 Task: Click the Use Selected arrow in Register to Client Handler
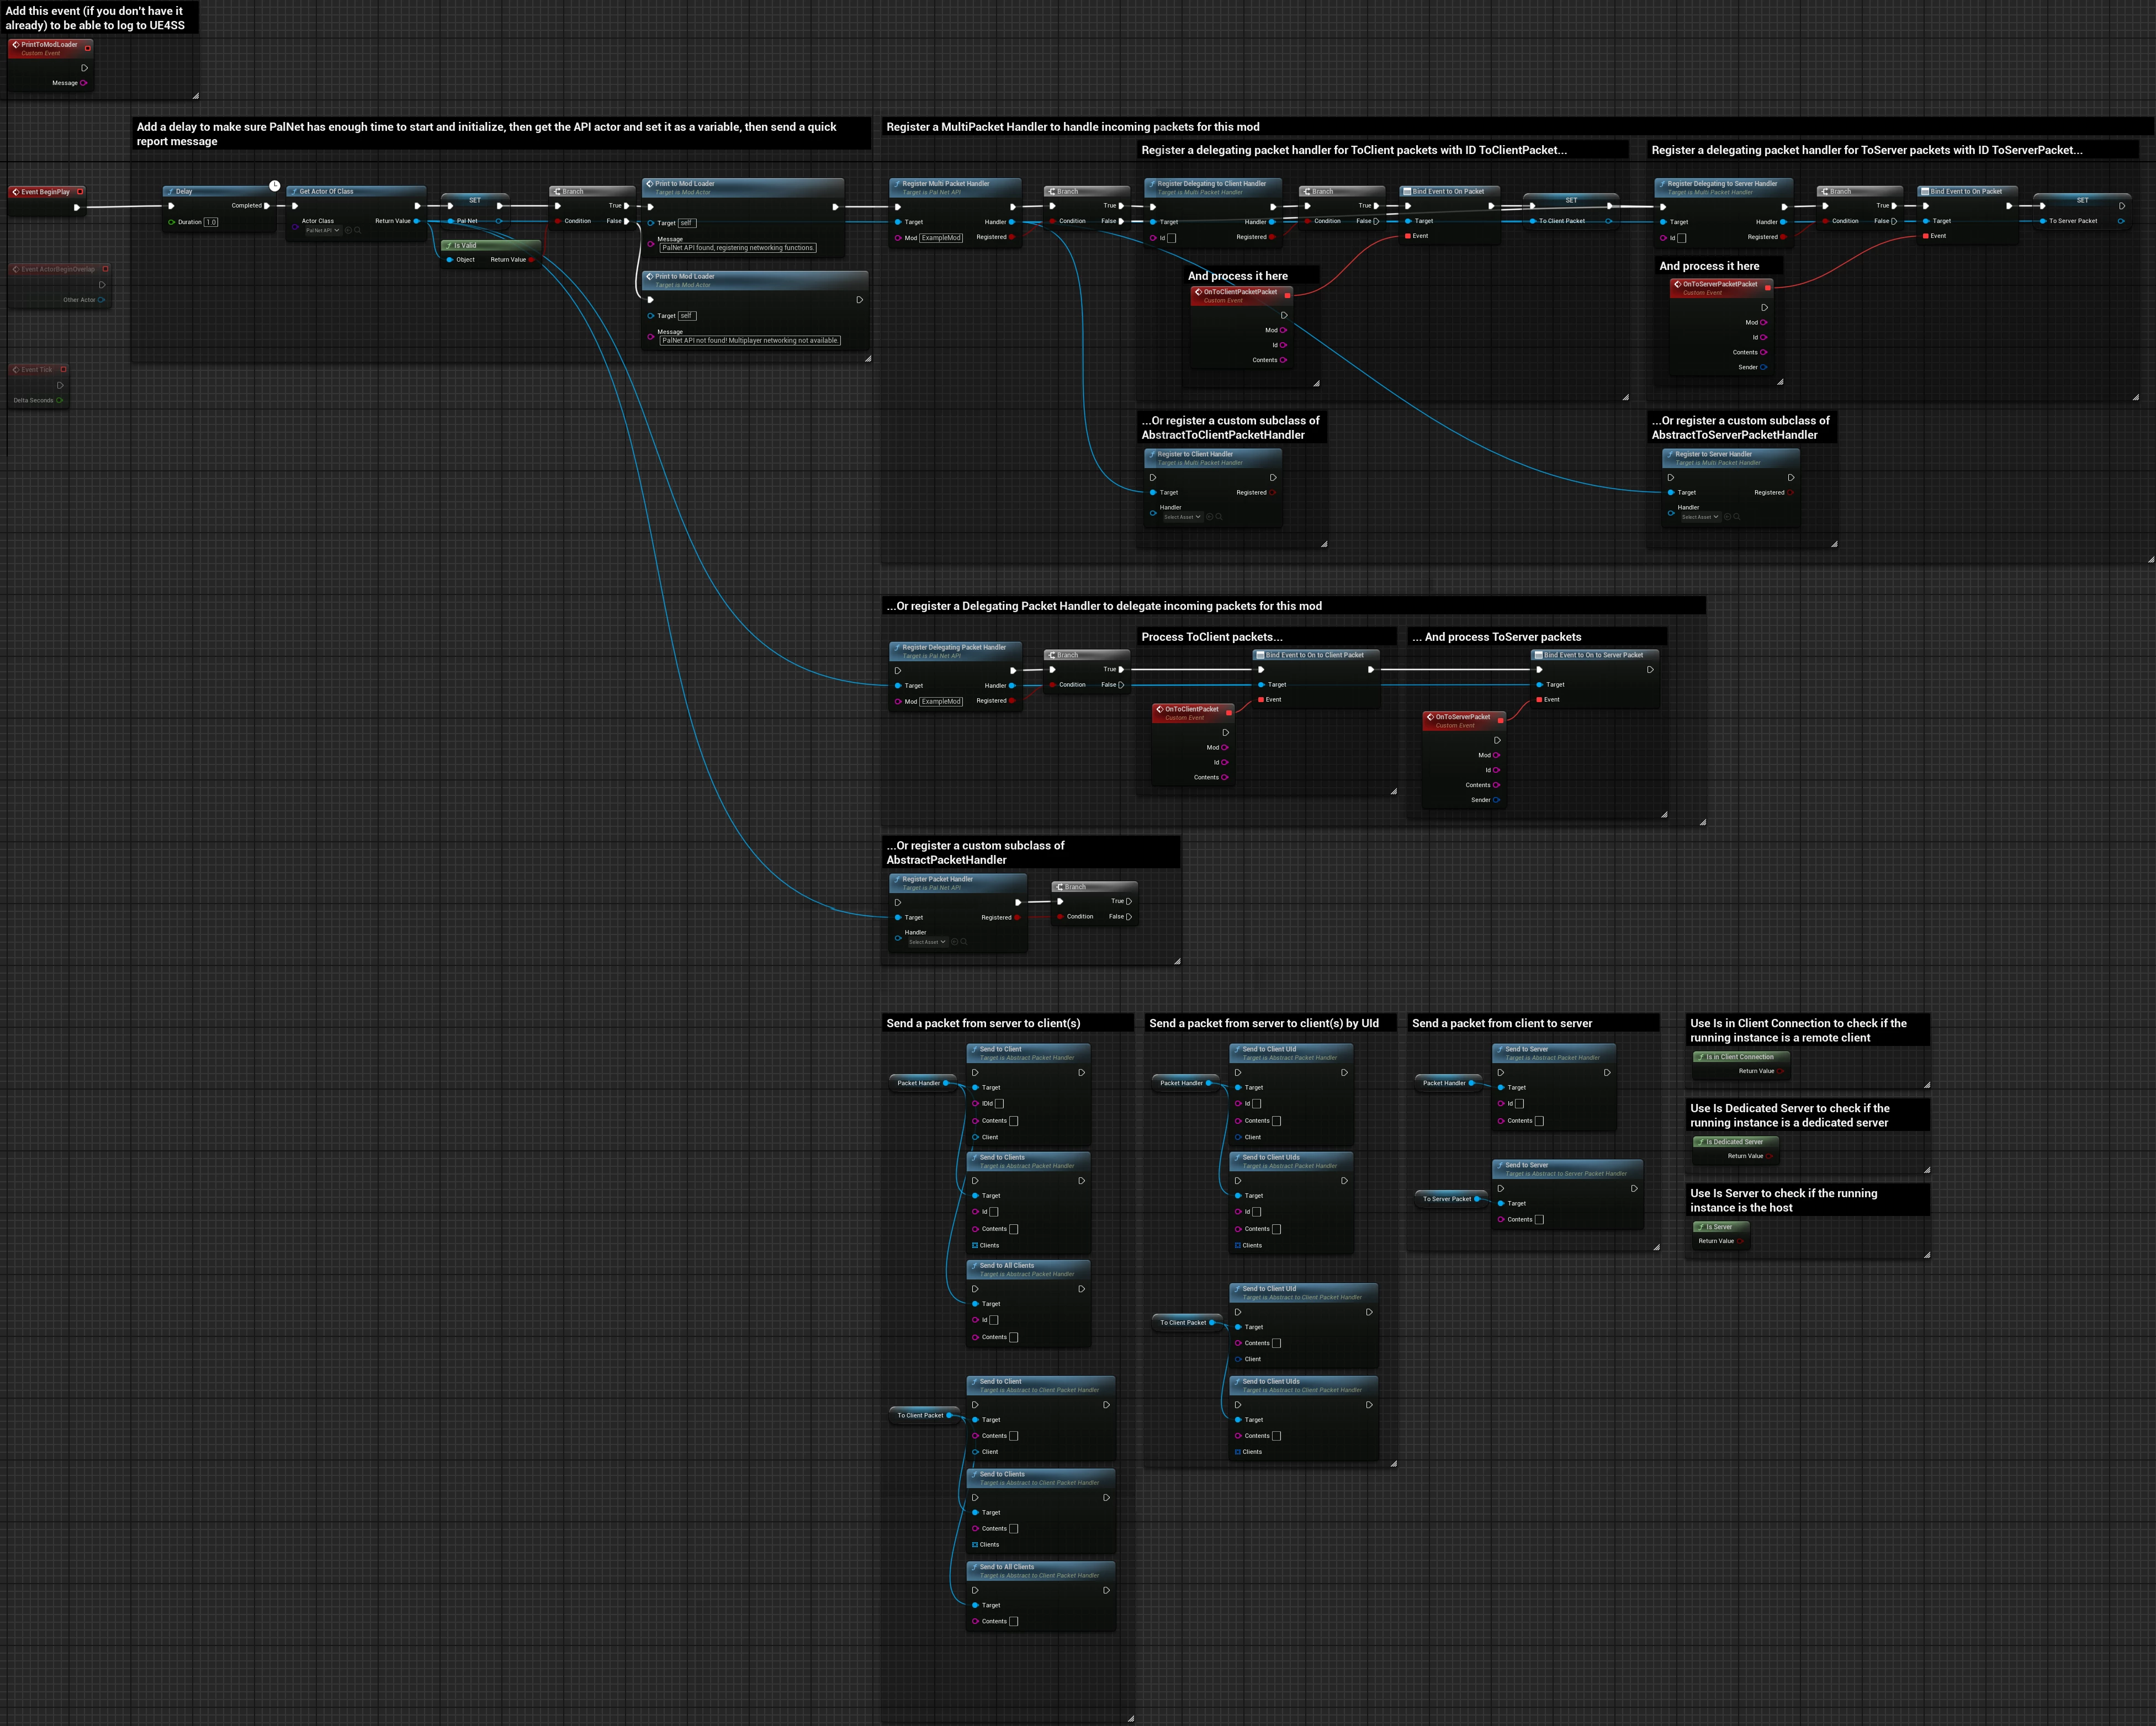coord(1209,517)
